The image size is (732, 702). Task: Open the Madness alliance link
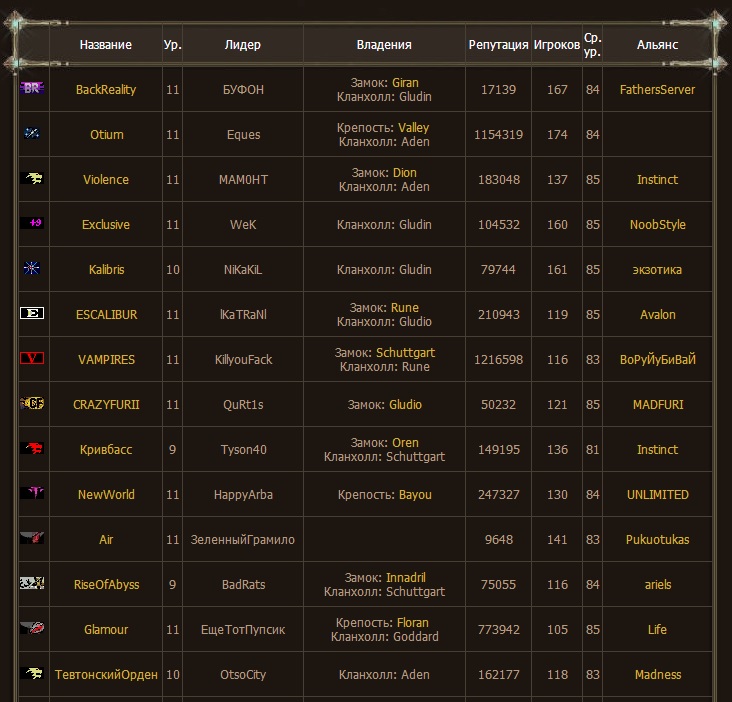(x=658, y=675)
